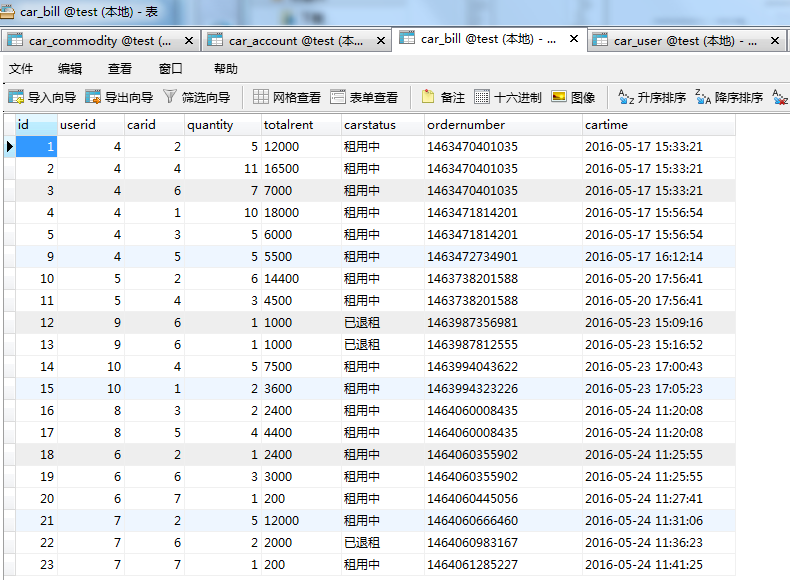Viewport: 790px width, 580px height.
Task: Select totalrent cell 3600
Action: [301, 389]
